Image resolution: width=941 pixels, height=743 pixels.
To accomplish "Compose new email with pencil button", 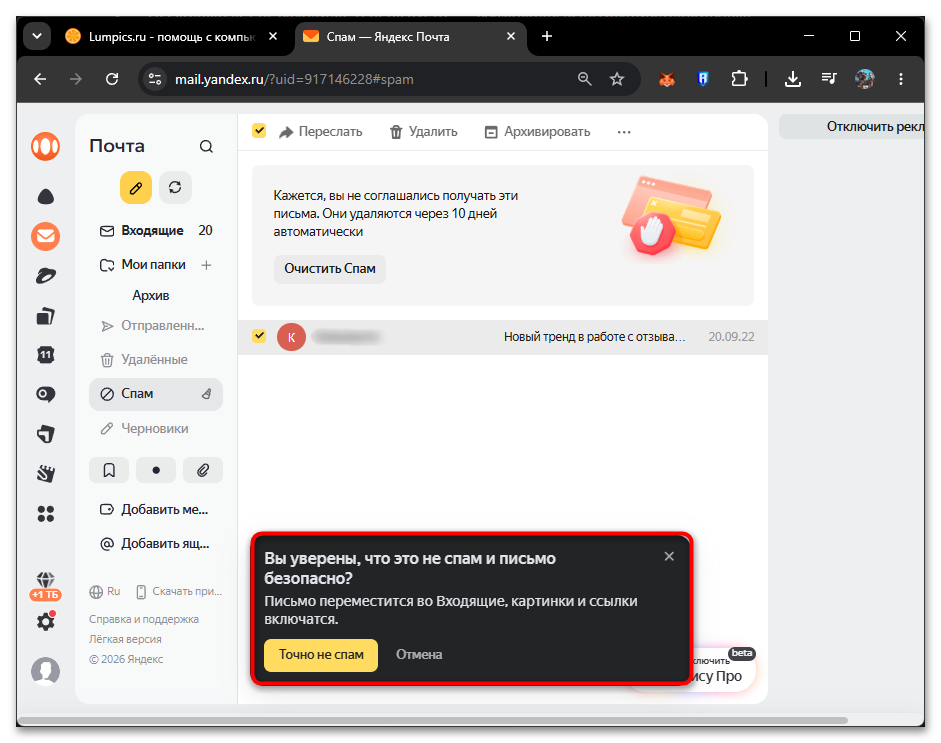I will tap(136, 188).
